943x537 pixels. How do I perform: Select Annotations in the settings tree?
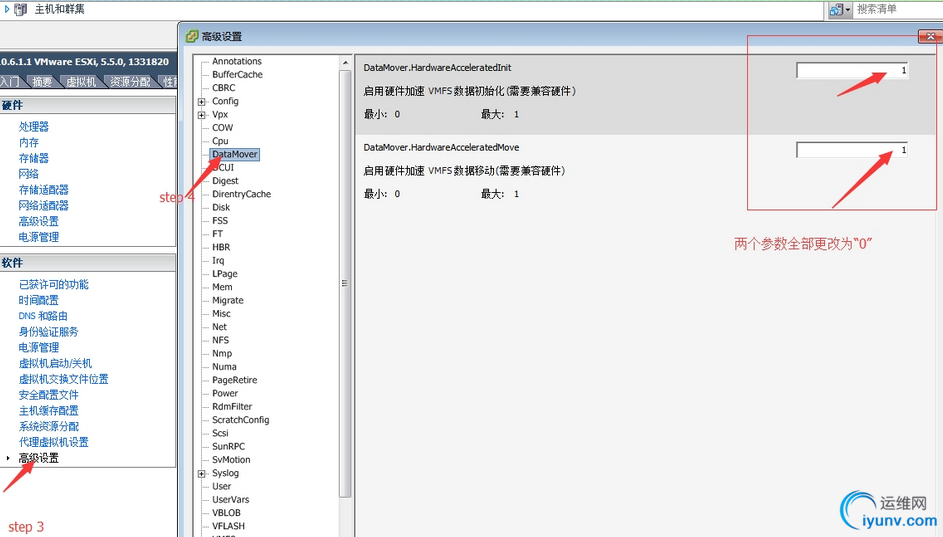pos(236,61)
